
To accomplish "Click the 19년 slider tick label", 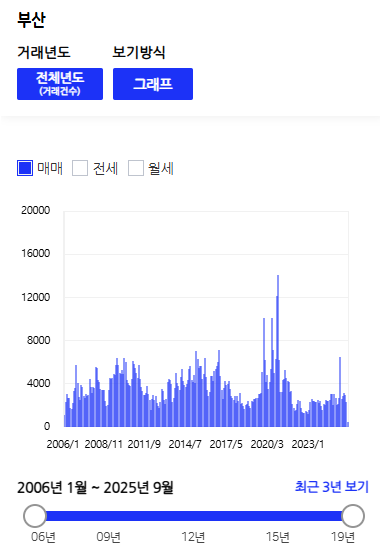I will point(343,537).
